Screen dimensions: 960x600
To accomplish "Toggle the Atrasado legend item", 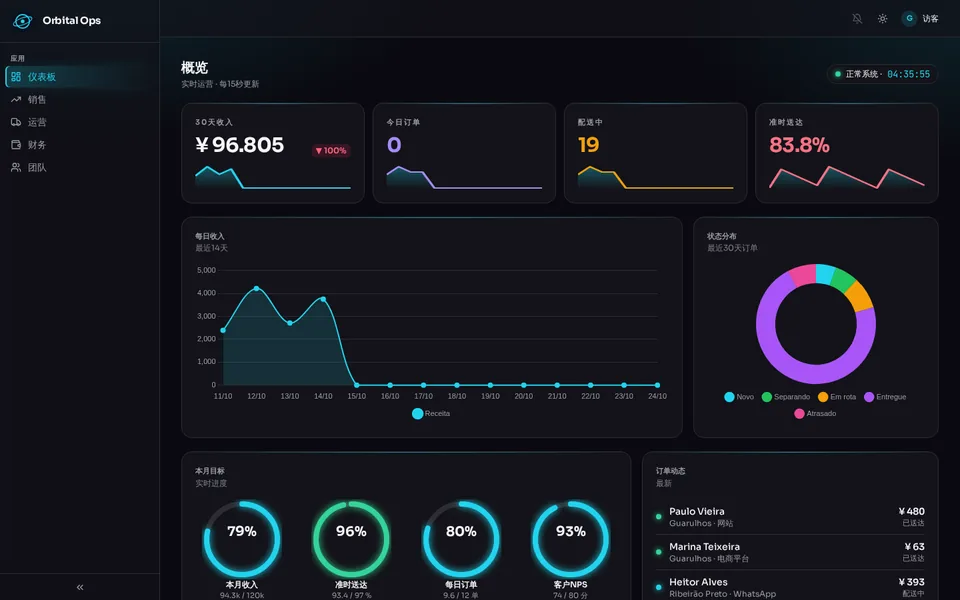I will coord(815,413).
